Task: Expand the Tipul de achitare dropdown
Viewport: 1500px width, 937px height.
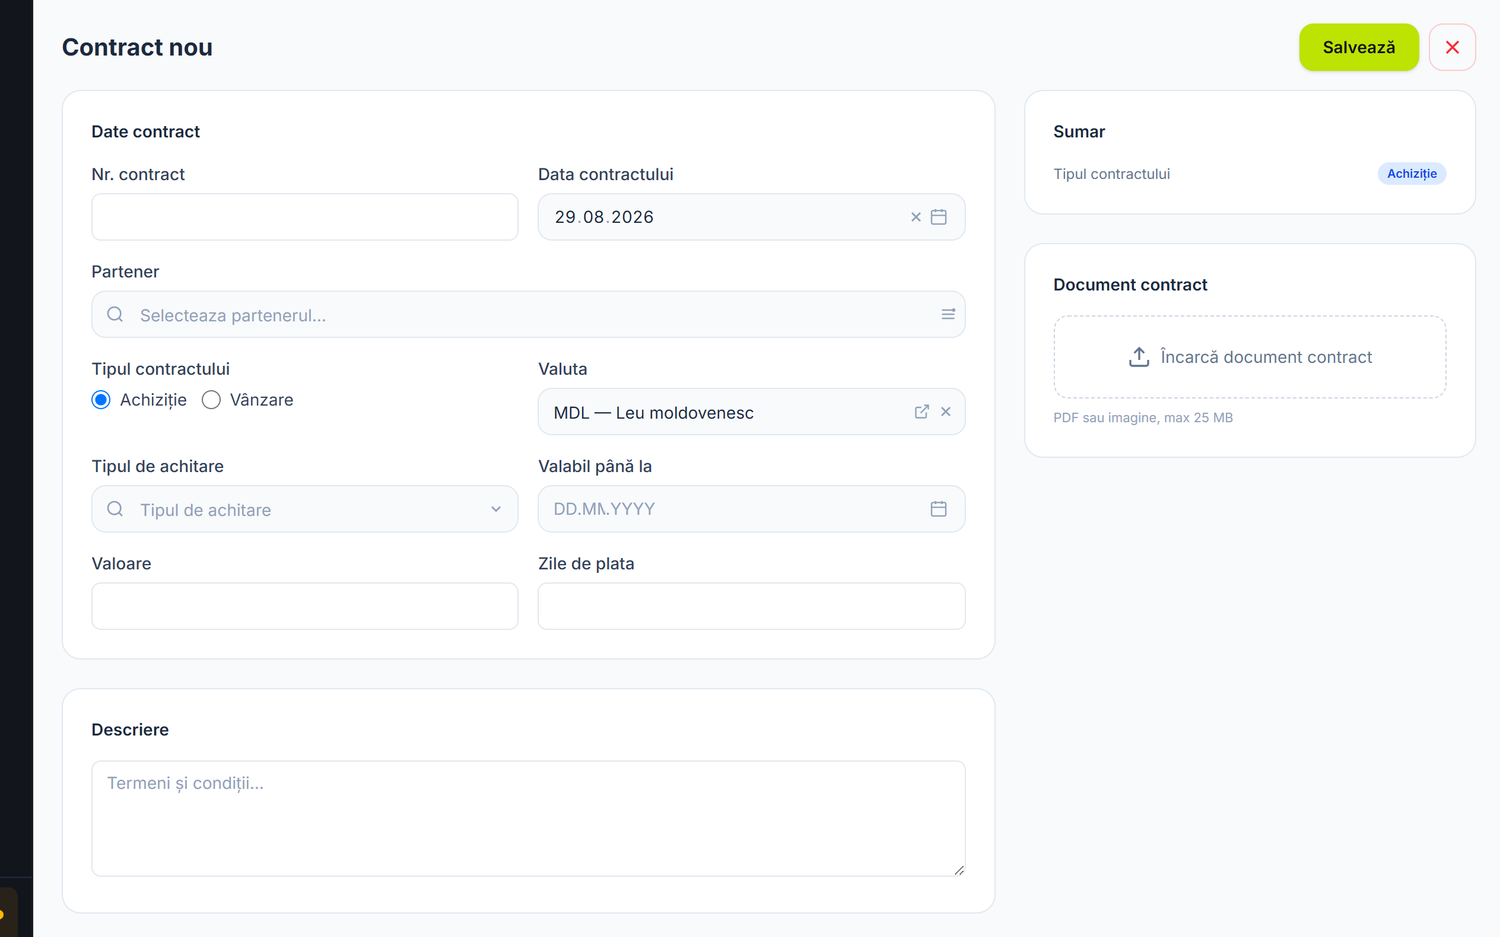Action: 496,510
